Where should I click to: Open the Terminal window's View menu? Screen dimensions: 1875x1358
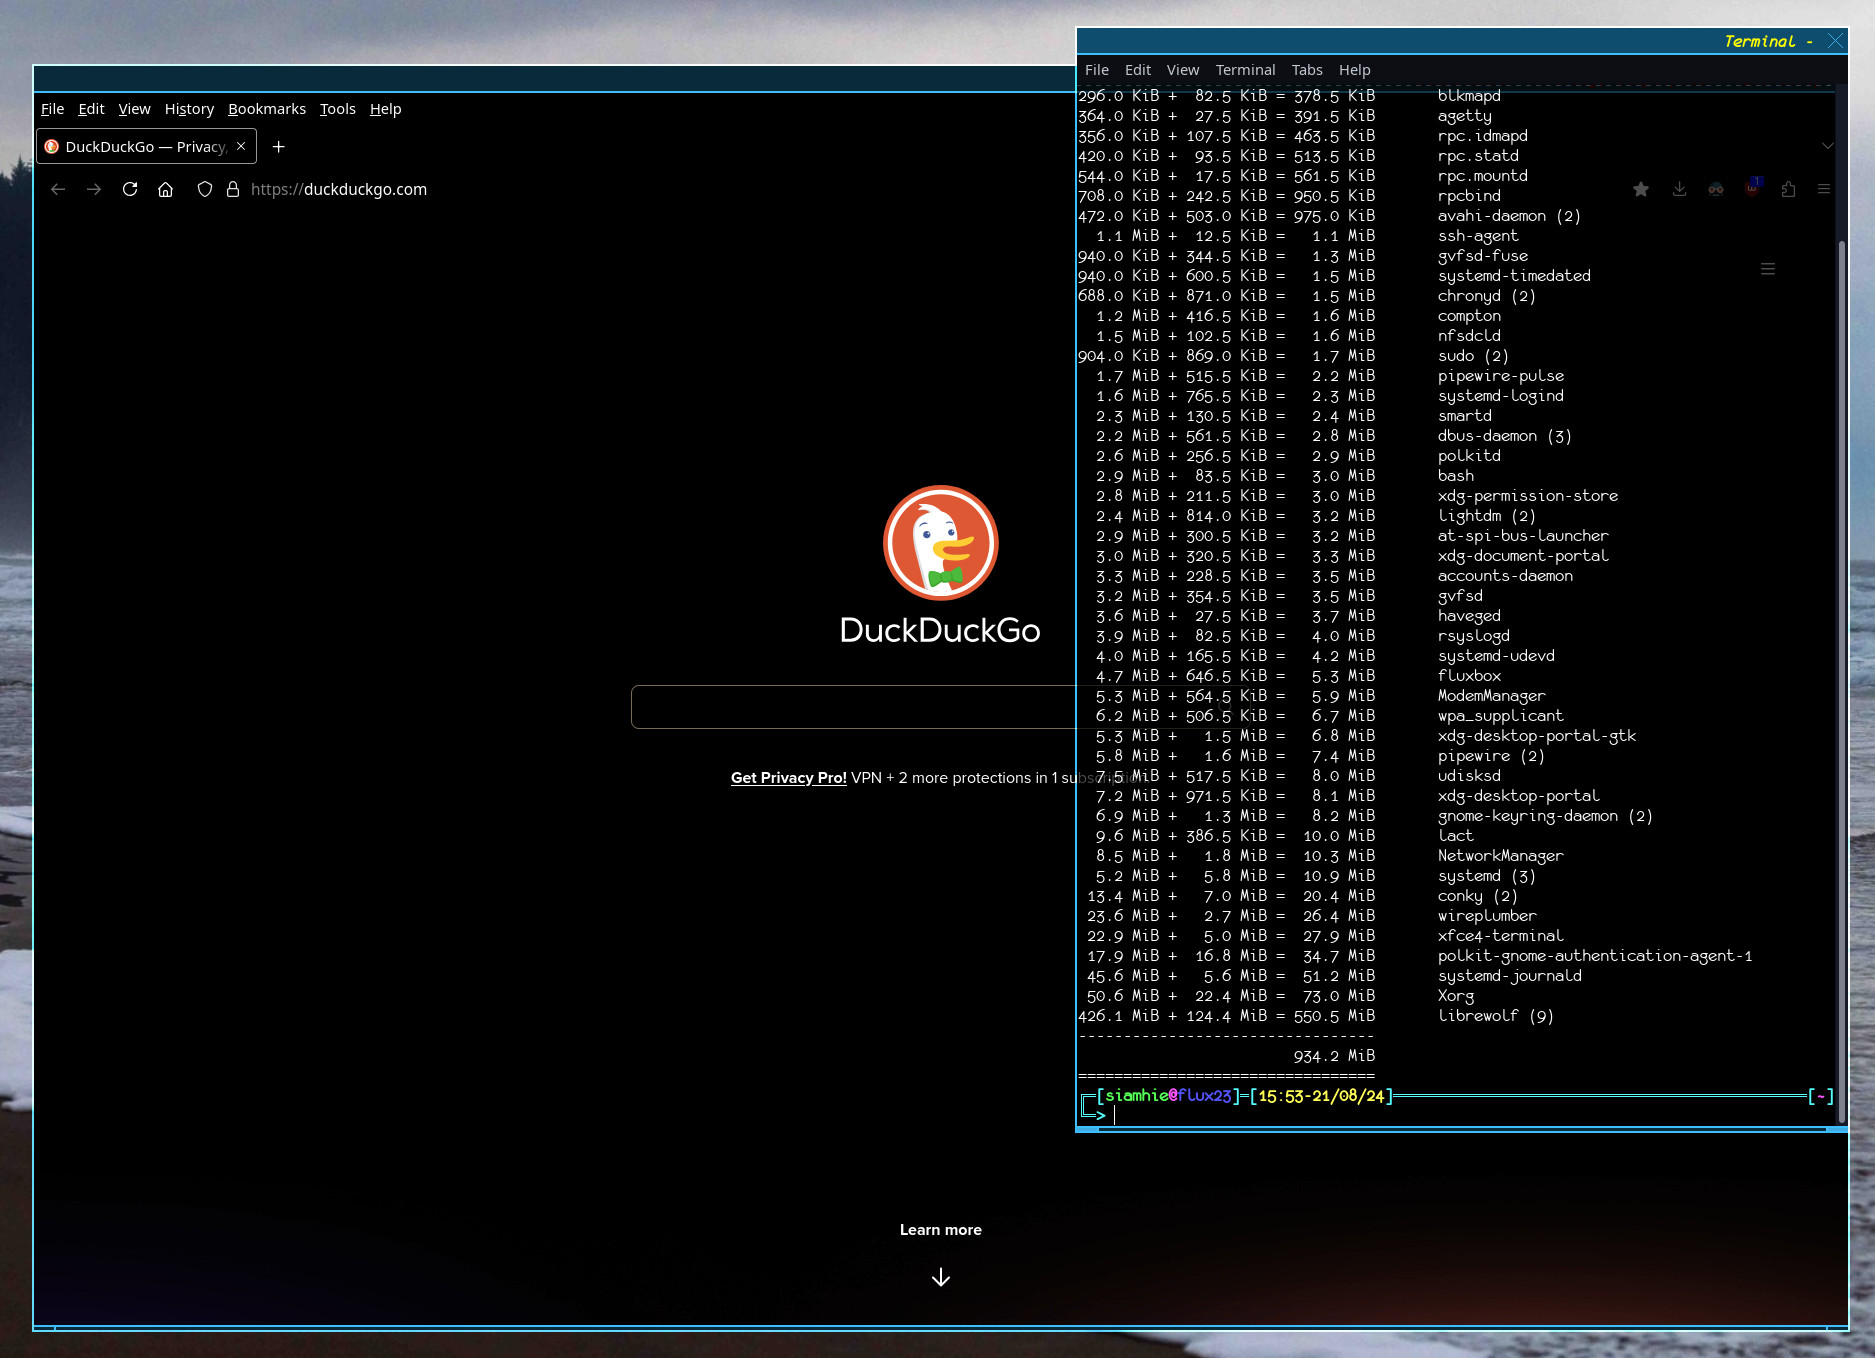pos(1183,70)
